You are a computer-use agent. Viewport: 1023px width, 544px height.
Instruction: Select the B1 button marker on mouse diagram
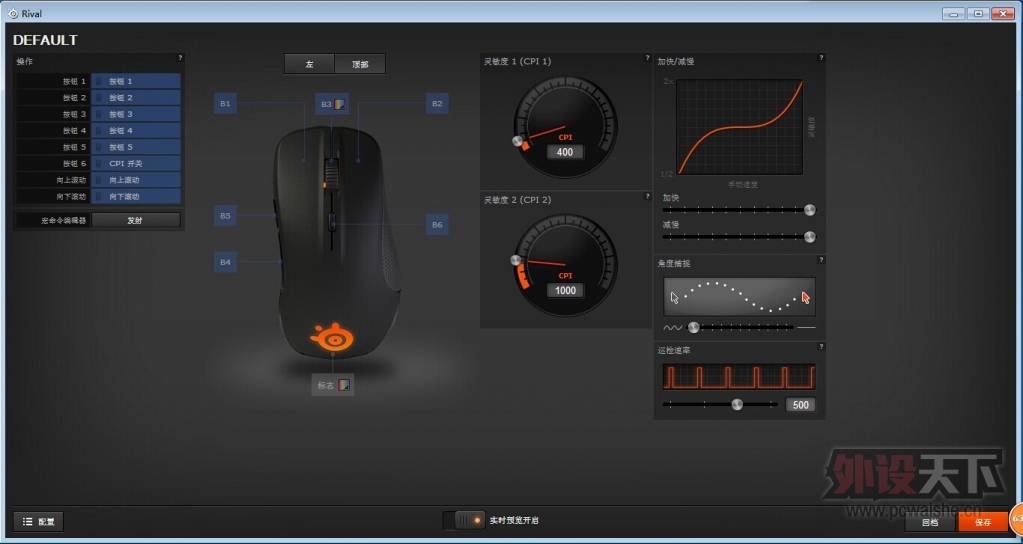(225, 104)
